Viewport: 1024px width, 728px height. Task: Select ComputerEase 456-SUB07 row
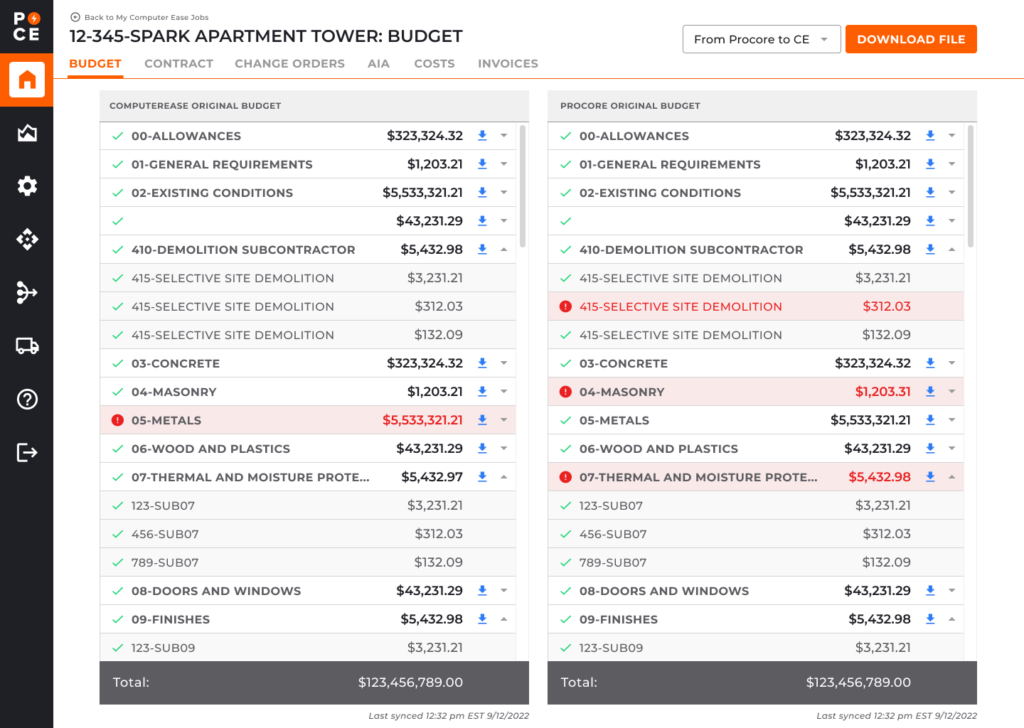click(308, 534)
